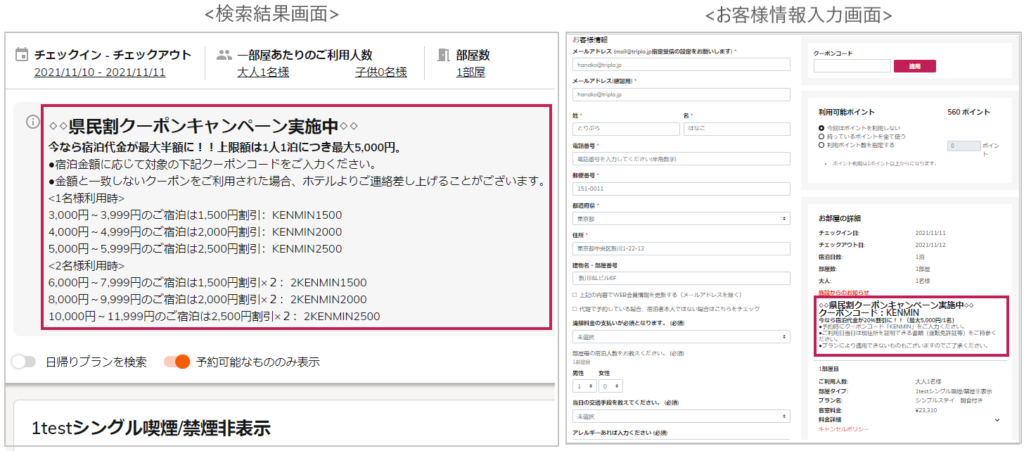Select 今回はポイントを利用しない radio option

[x=822, y=129]
